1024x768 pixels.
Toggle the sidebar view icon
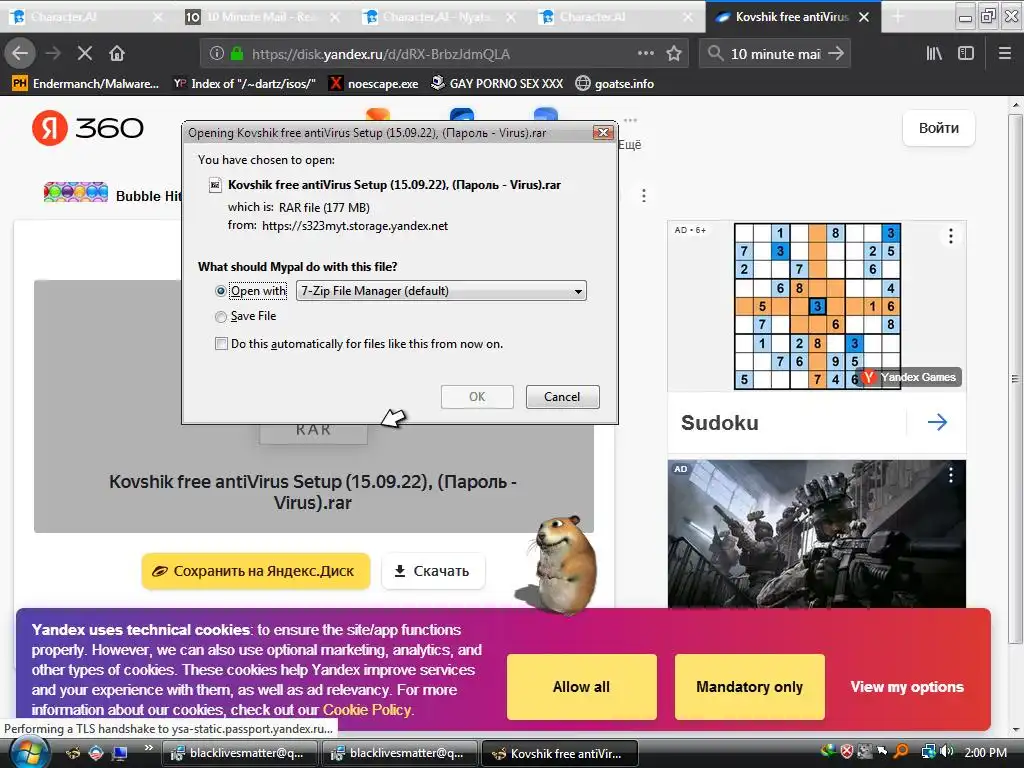[966, 54]
